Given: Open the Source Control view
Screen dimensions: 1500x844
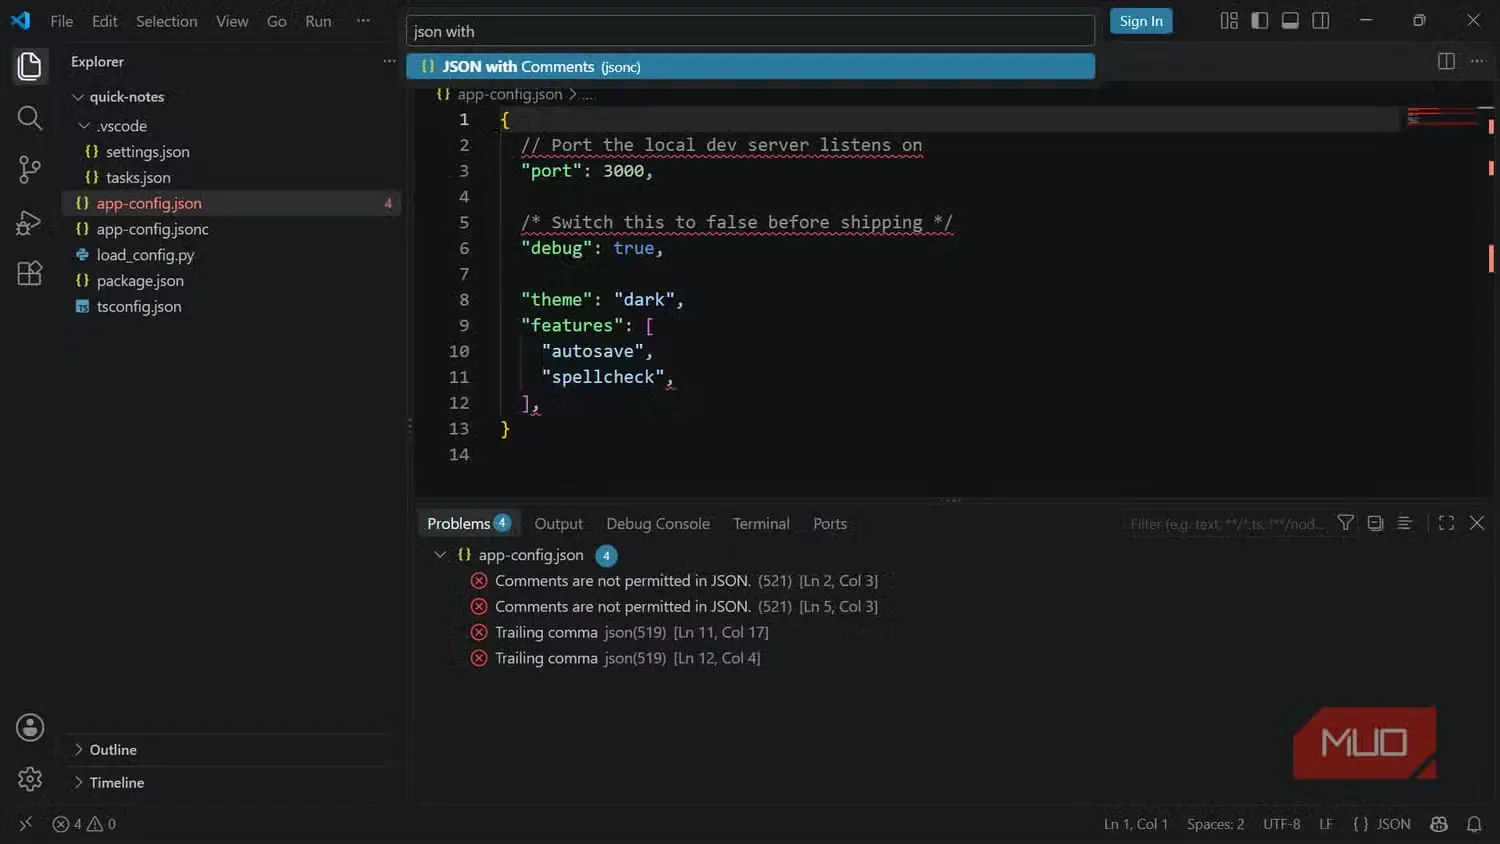Looking at the screenshot, I should 29,170.
